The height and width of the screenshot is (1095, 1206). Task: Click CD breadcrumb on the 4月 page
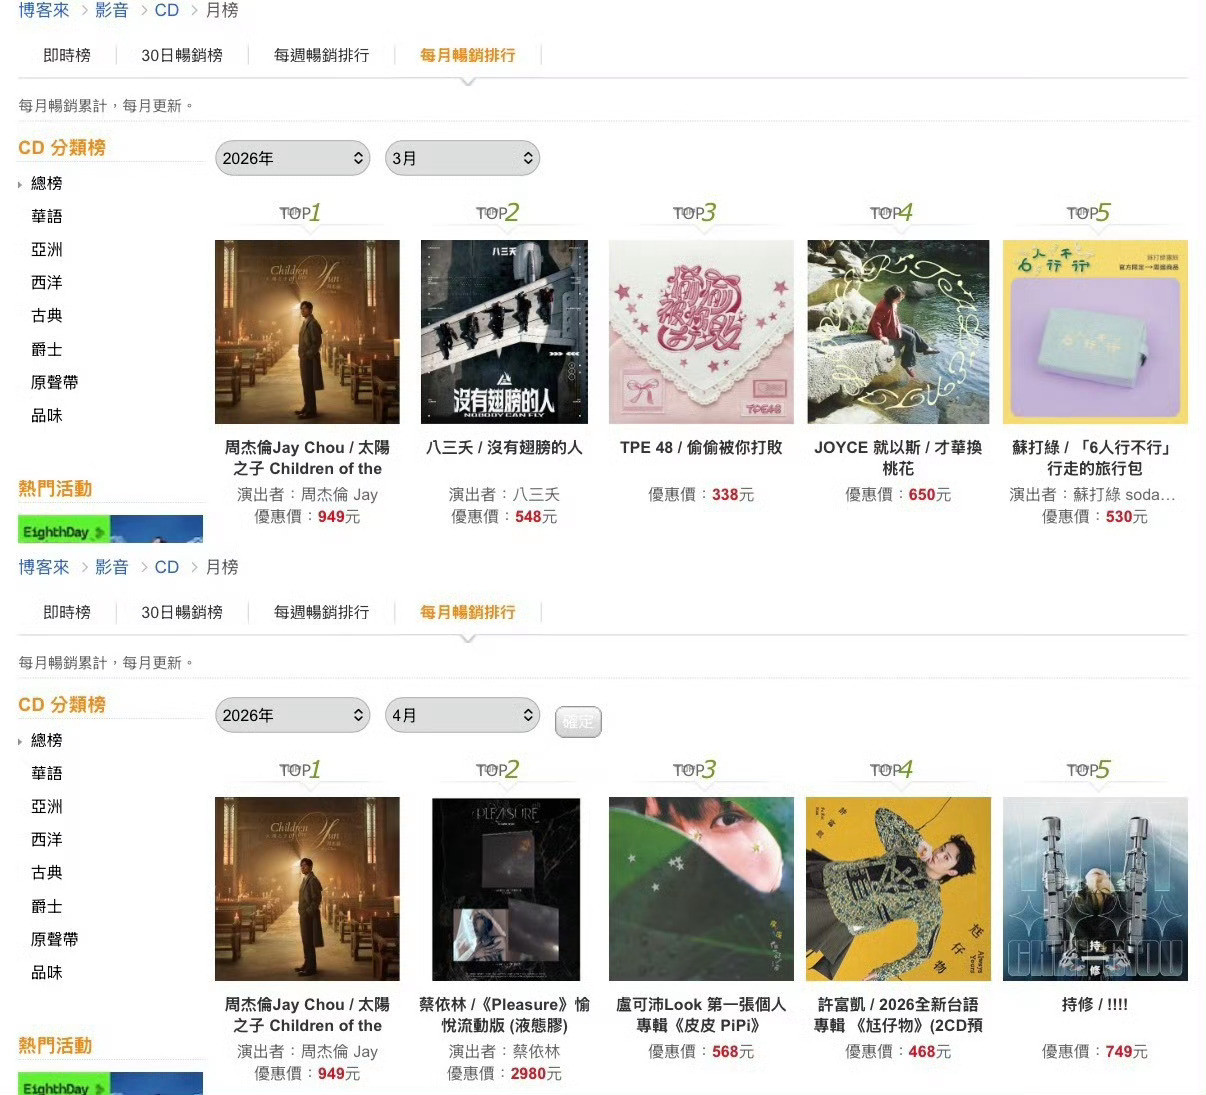point(167,567)
